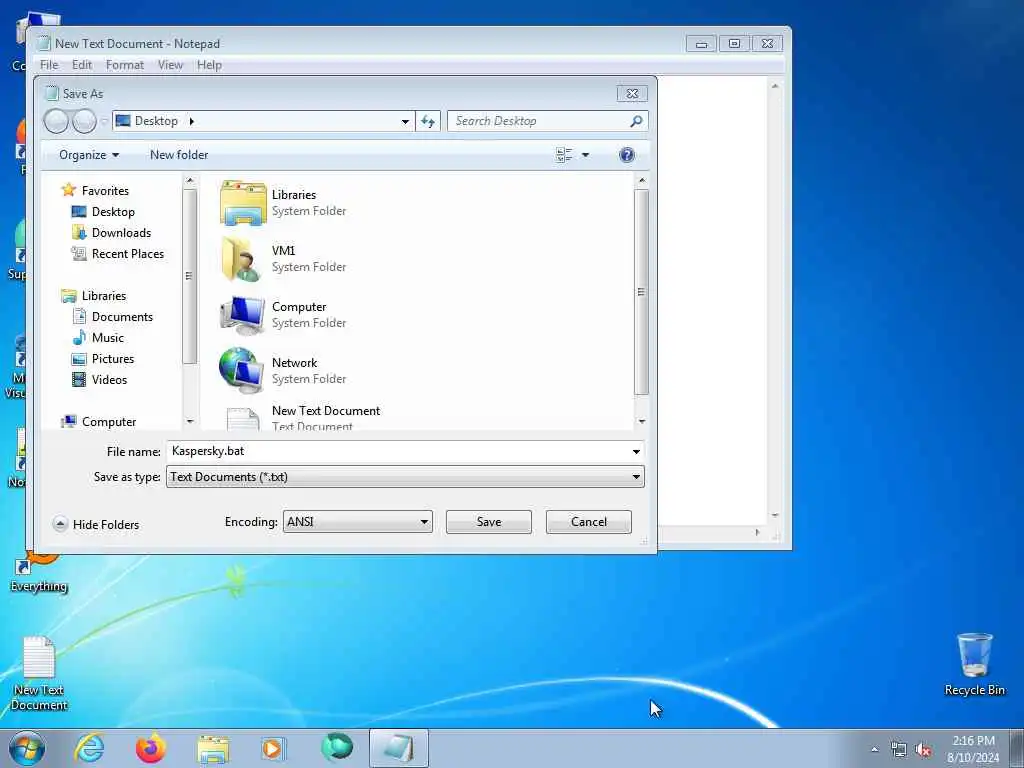The image size is (1024, 768).
Task: Click the refresh icon beside the address bar
Action: coord(428,121)
